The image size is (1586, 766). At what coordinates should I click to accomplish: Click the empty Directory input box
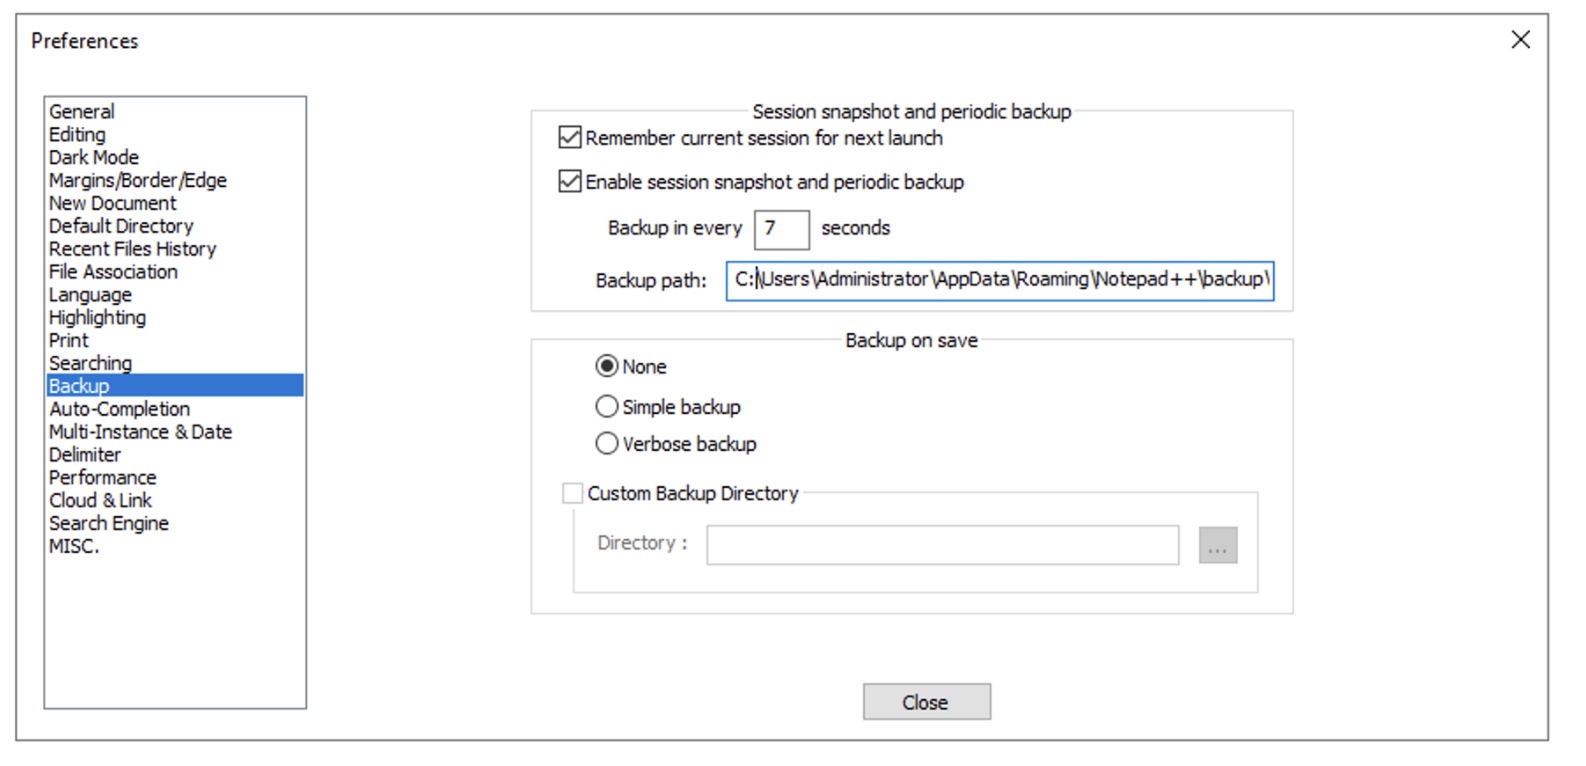(x=943, y=543)
